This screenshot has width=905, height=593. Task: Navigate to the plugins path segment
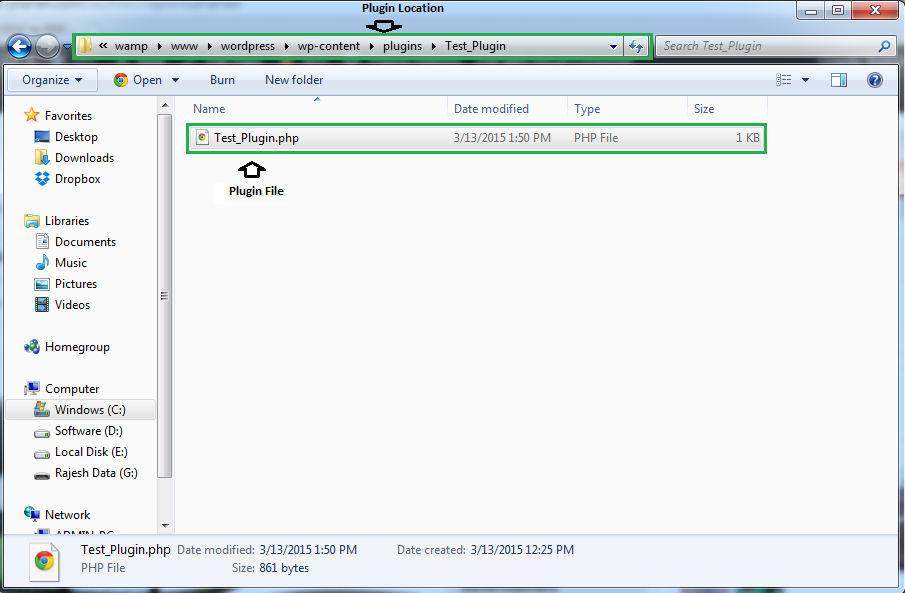point(402,46)
